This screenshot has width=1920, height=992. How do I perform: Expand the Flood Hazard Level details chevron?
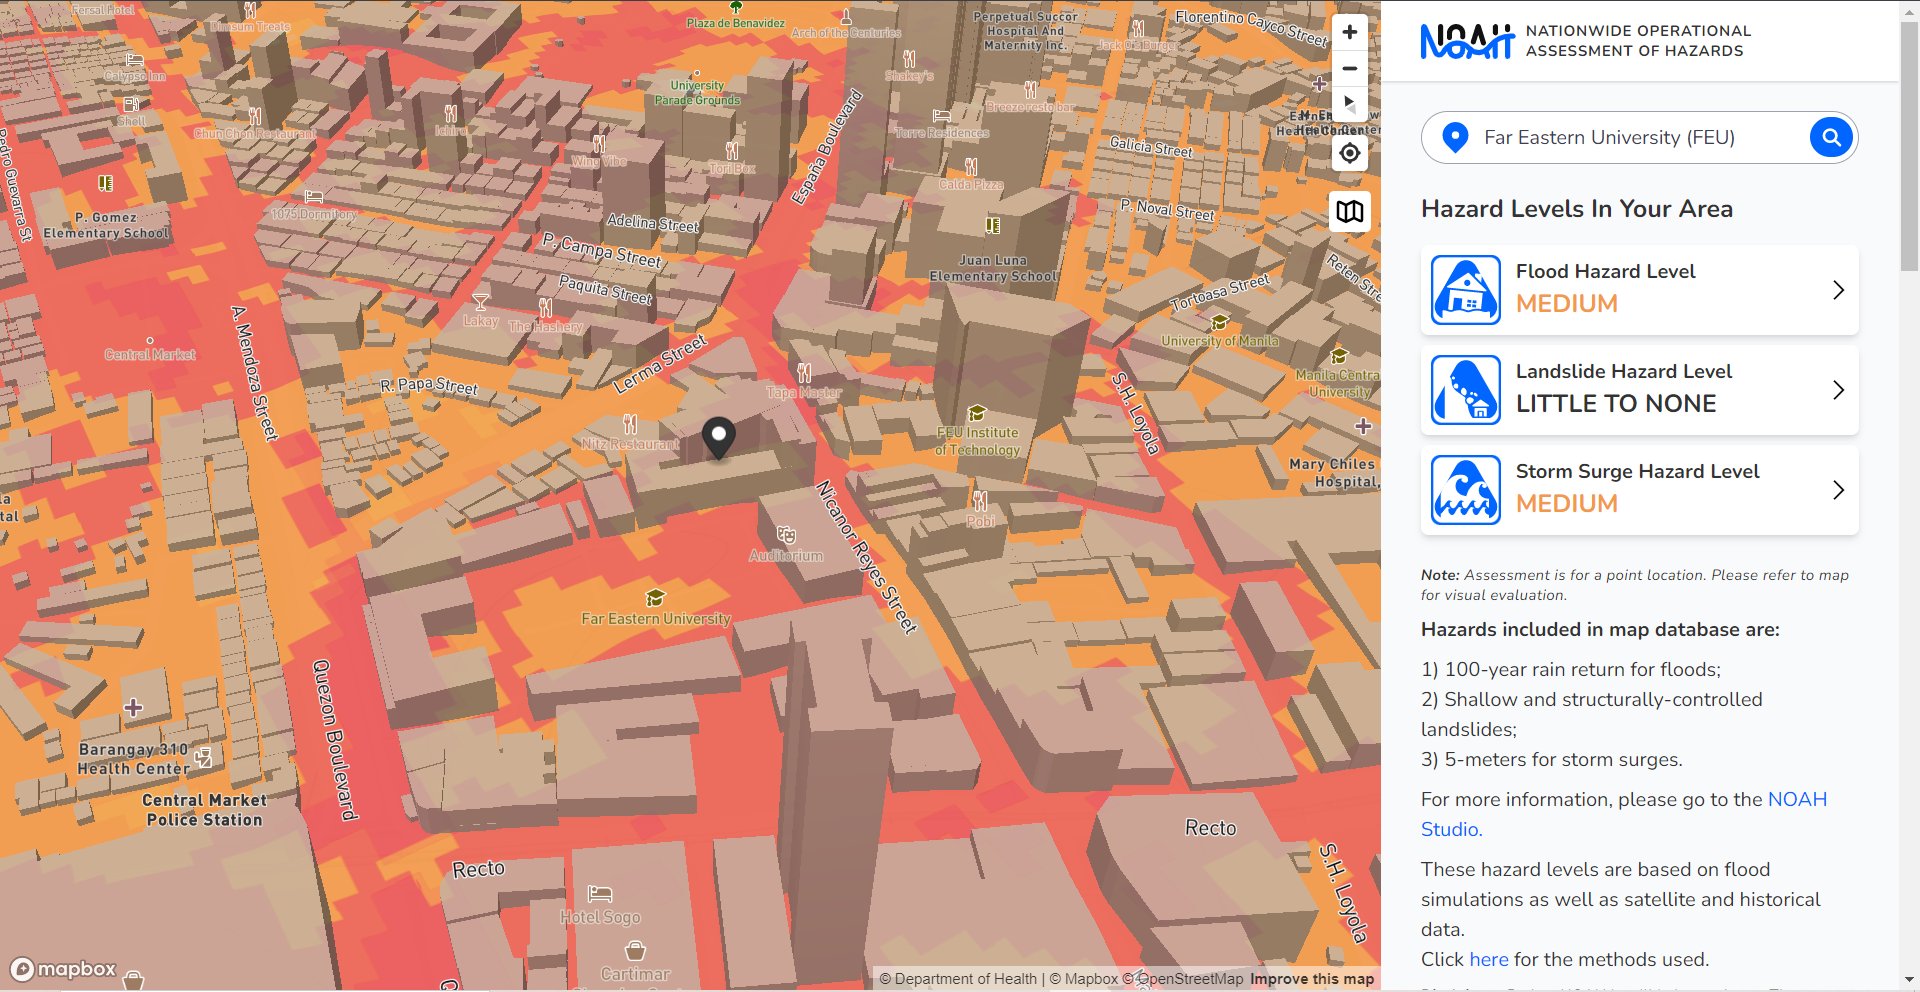[x=1839, y=290]
